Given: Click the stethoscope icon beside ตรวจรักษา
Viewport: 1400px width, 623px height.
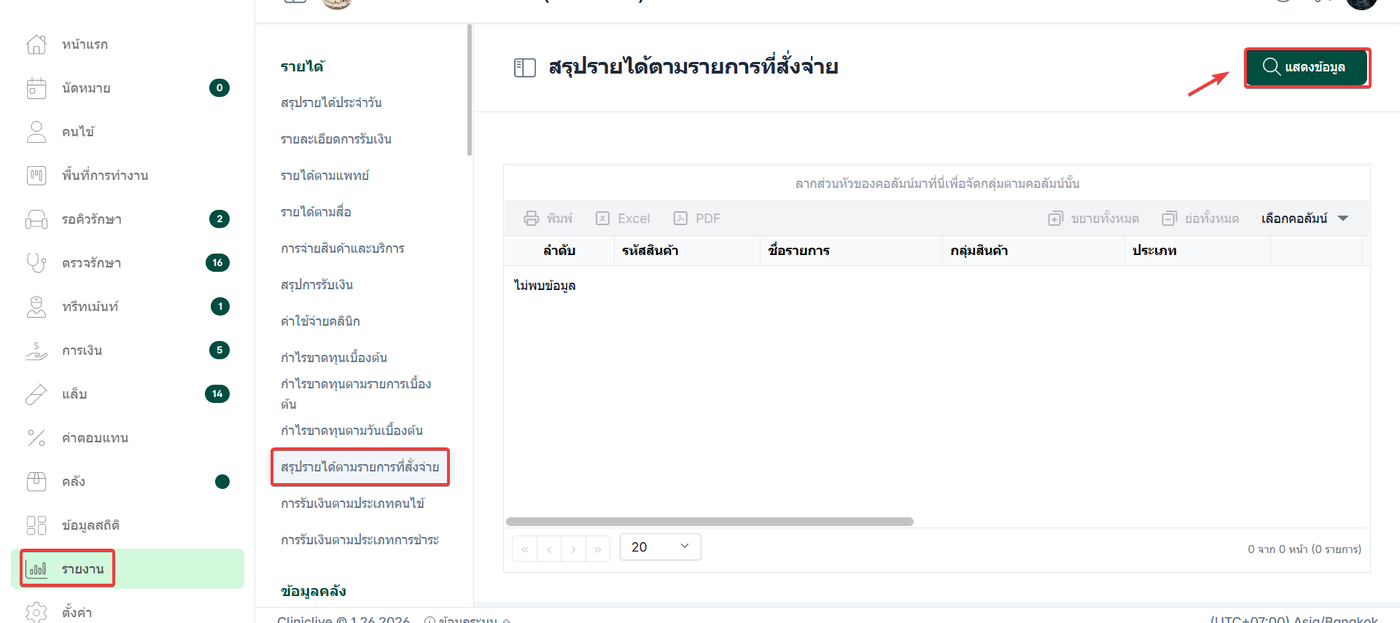Looking at the screenshot, I should pos(36,263).
